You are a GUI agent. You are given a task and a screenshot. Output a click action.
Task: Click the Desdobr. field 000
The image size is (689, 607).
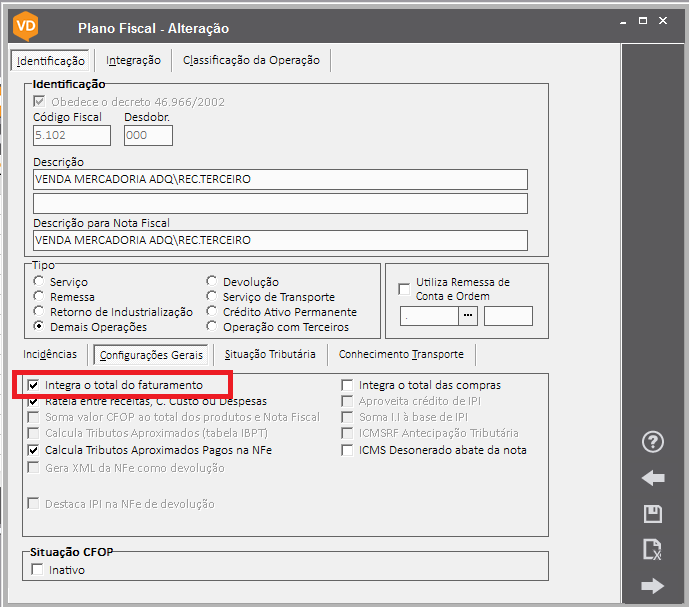[148, 135]
